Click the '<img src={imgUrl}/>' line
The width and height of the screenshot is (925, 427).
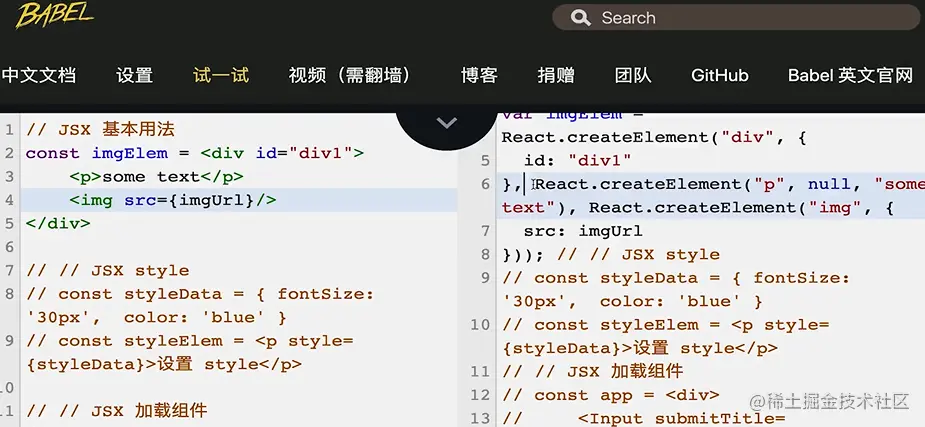[172, 201]
